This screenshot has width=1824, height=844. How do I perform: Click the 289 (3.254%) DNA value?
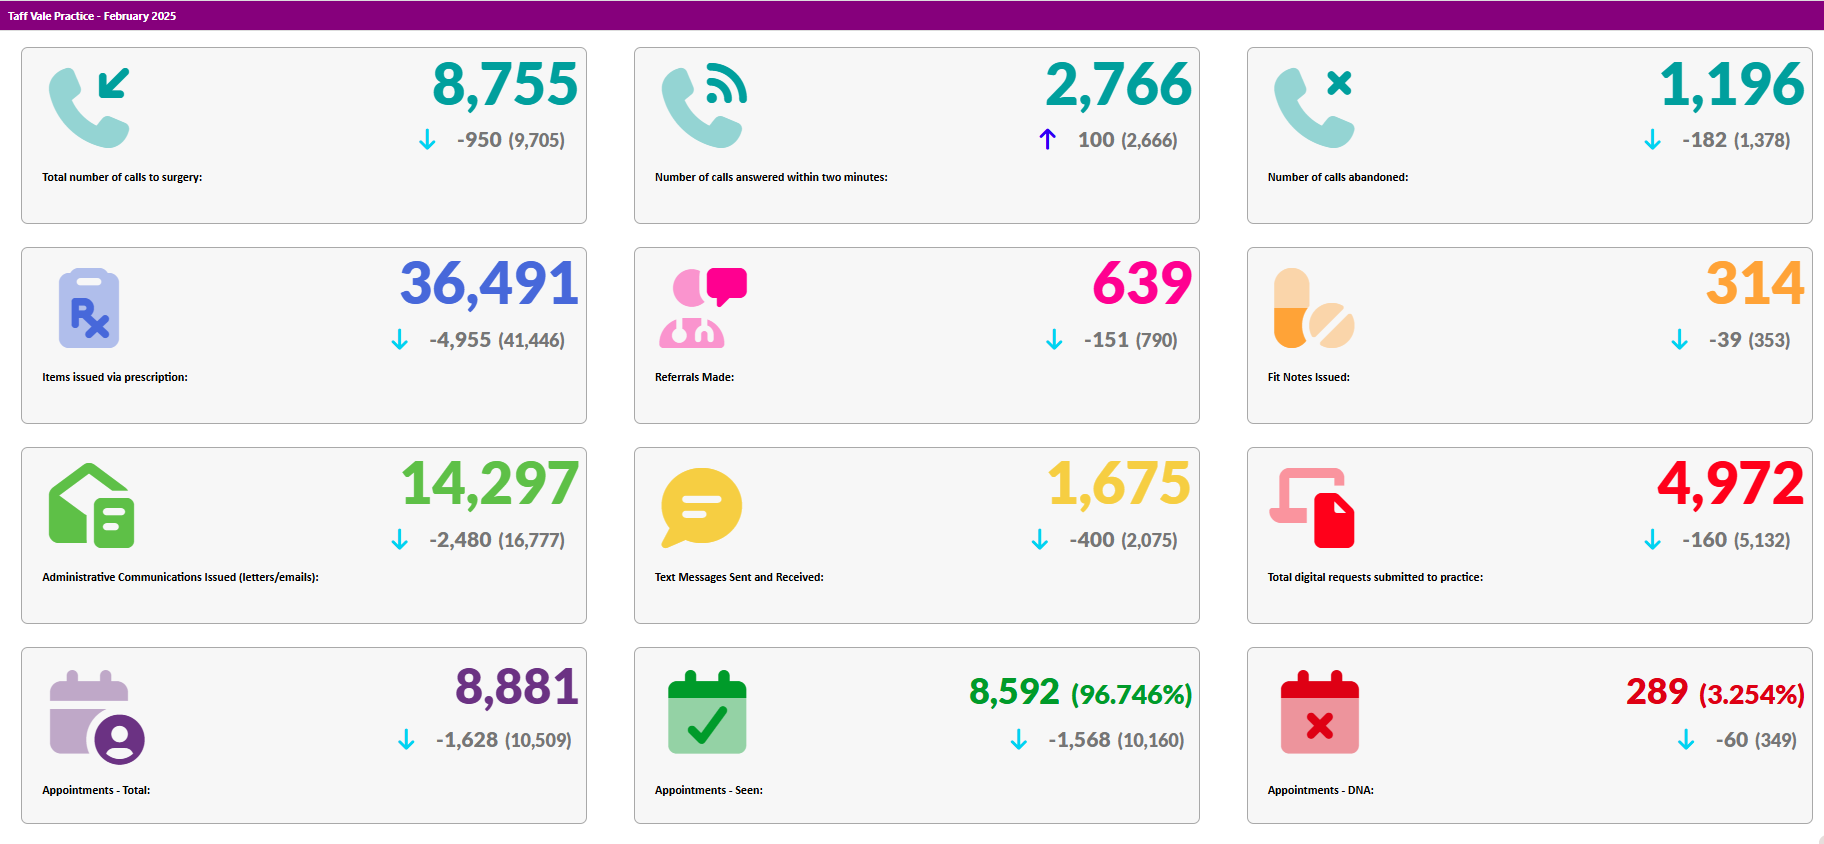1714,692
